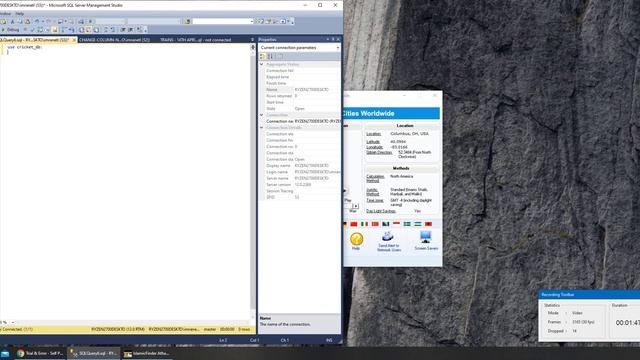This screenshot has width=640, height=360.
Task: Click the Find icon beside the toolbar search box
Action: 188,21
